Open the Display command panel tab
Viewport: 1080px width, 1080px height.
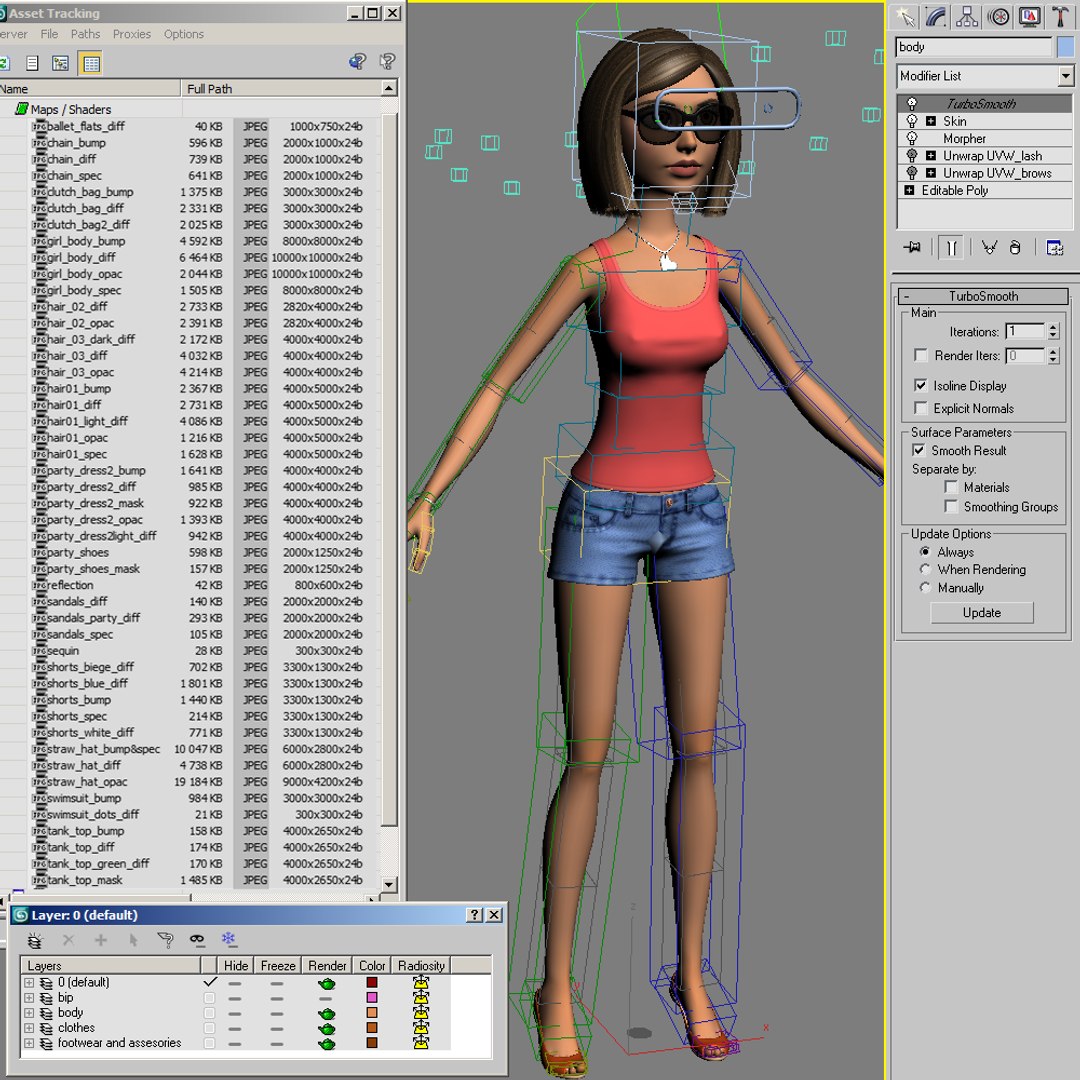click(x=1030, y=17)
